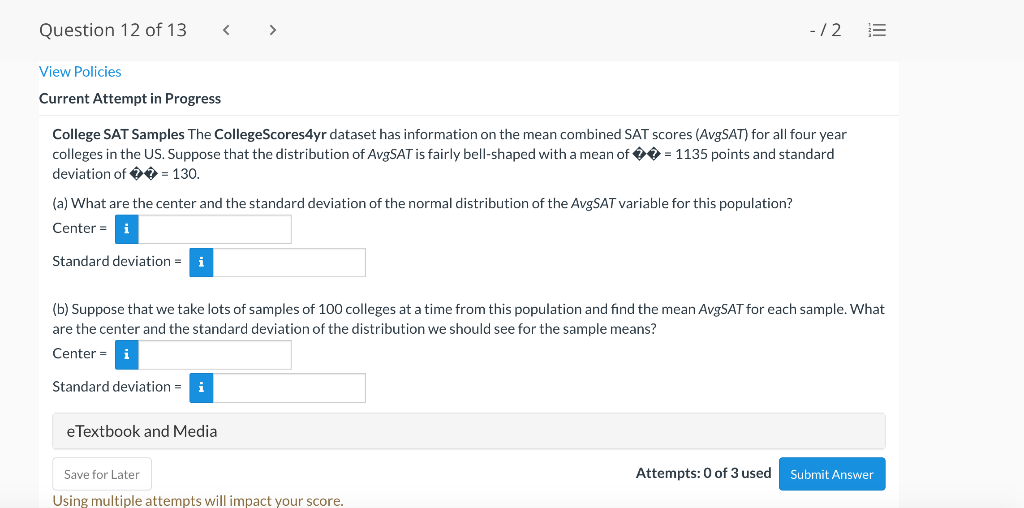The width and height of the screenshot is (1024, 508).
Task: Click the Current Attempt in Progress label
Action: coord(130,98)
